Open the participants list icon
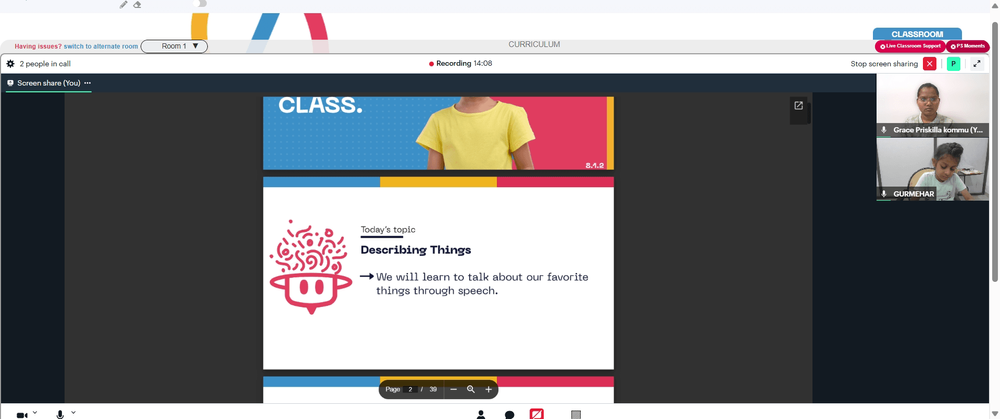The height and width of the screenshot is (419, 1000). 481,415
